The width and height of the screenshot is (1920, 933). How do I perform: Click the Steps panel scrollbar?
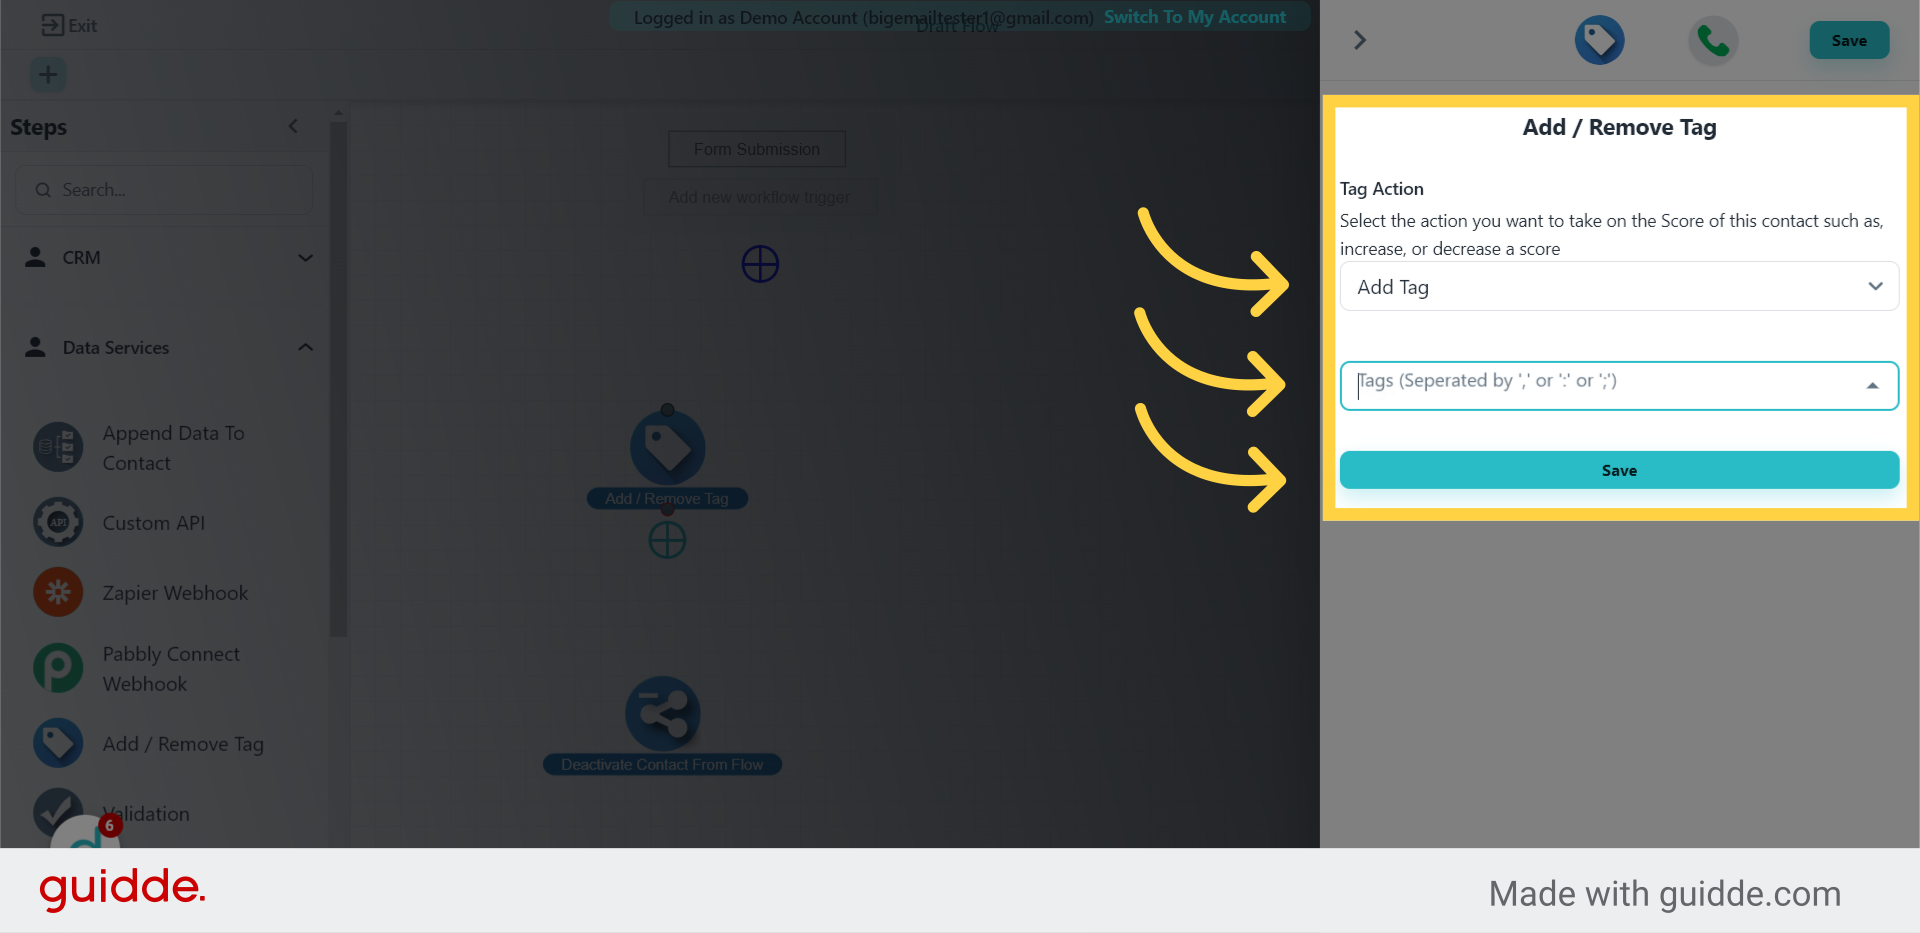(x=338, y=380)
